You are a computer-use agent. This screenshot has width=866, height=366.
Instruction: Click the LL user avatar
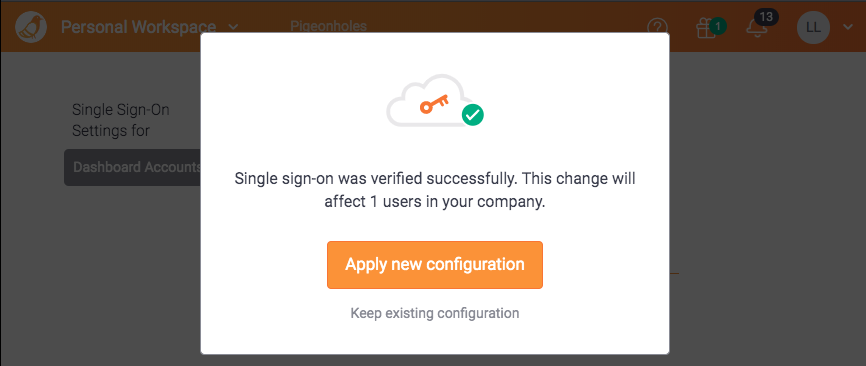coord(814,28)
